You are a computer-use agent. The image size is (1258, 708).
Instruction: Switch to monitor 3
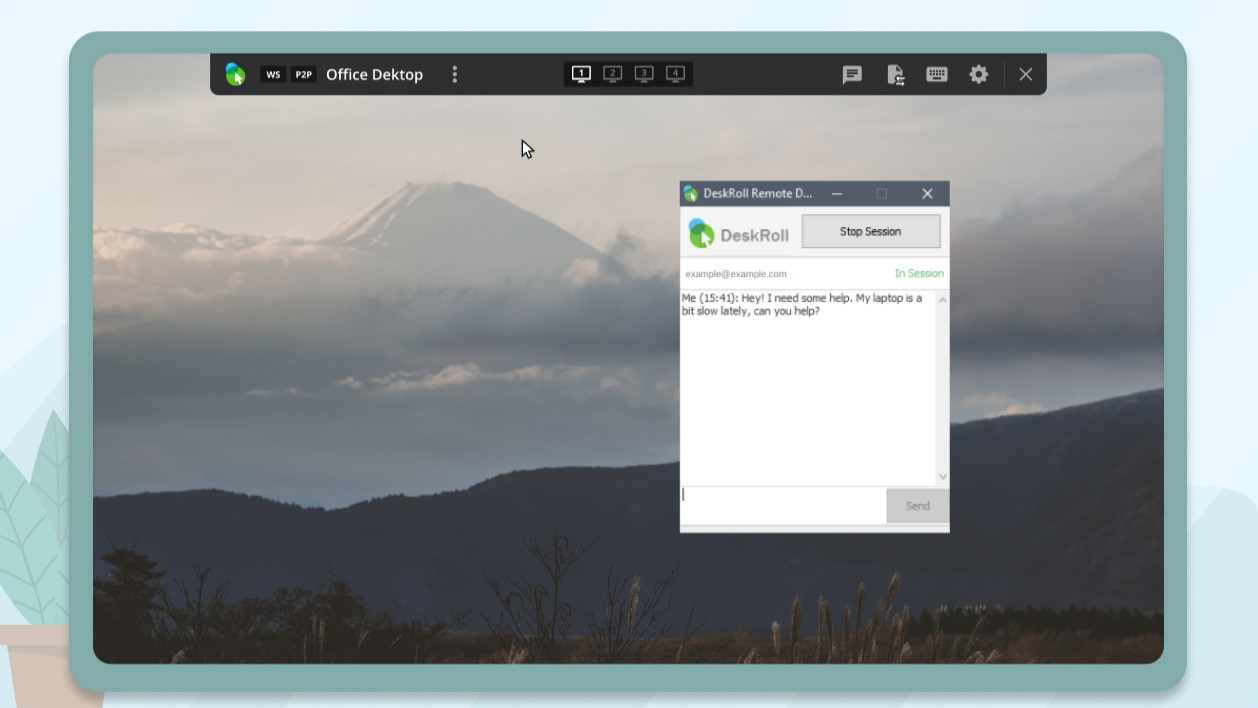coord(644,74)
